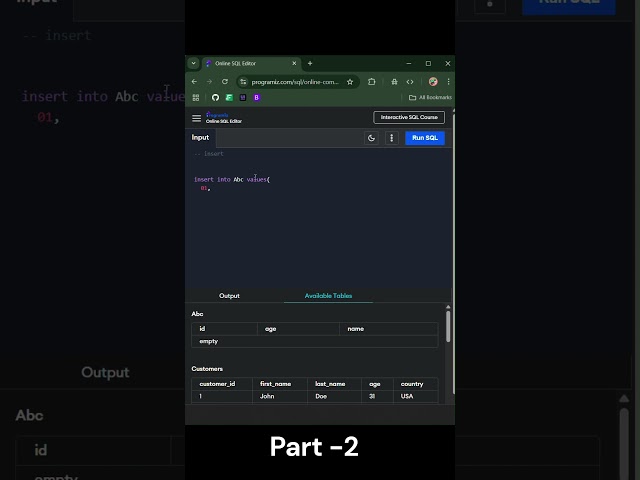Click the Input tab label
Viewport: 640px width, 480px height.
point(201,138)
